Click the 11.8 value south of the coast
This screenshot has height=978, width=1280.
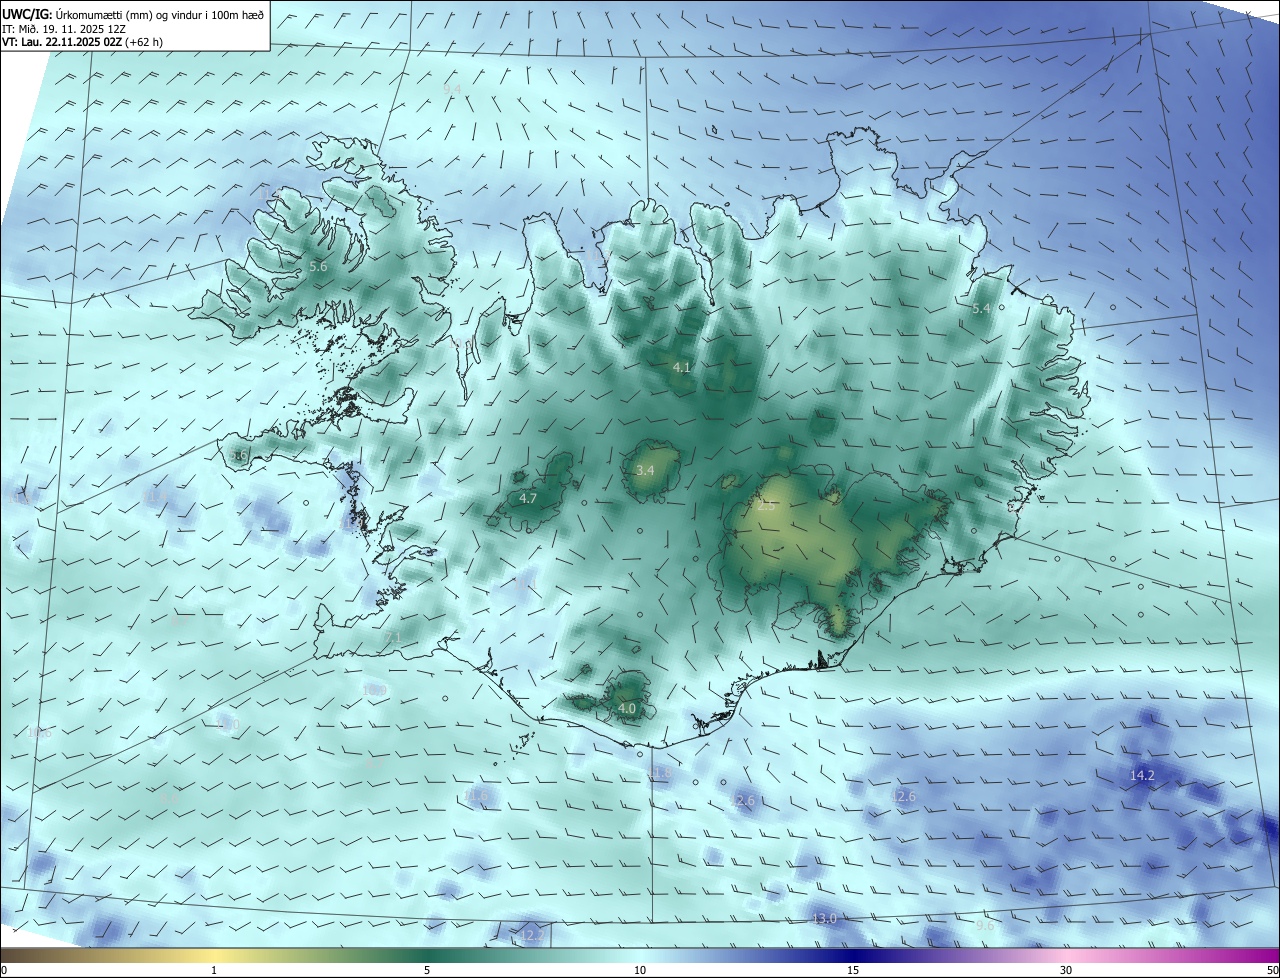coord(661,774)
